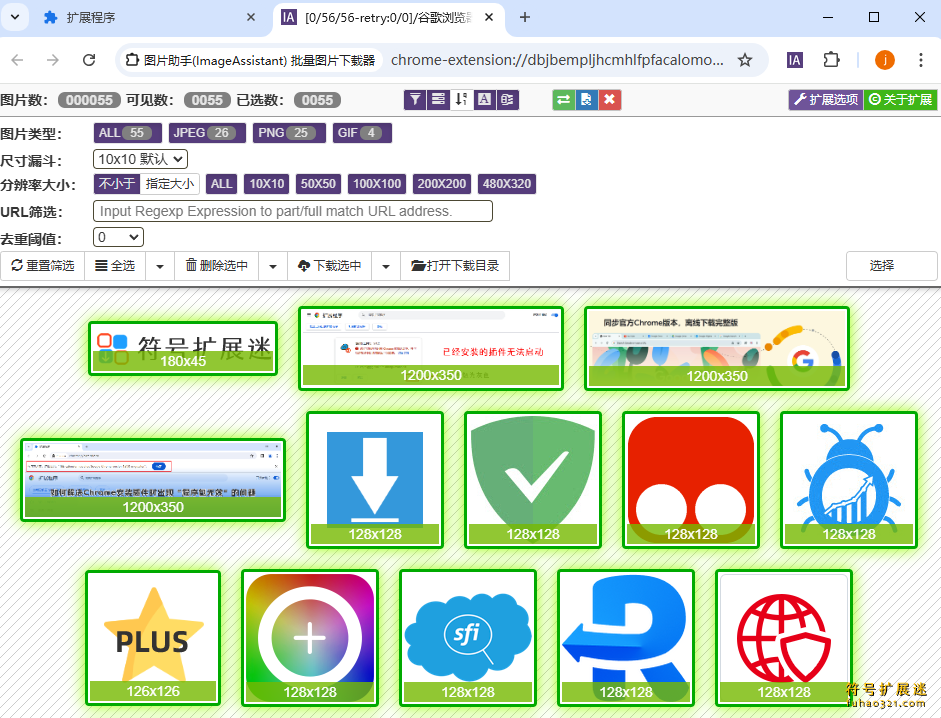The image size is (941, 718).
Task: Filter by JPEG 26 image type
Action: [207, 133]
